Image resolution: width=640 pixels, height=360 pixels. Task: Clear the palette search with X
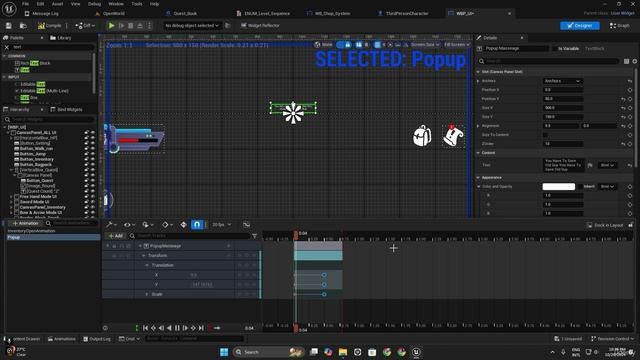tap(7, 47)
